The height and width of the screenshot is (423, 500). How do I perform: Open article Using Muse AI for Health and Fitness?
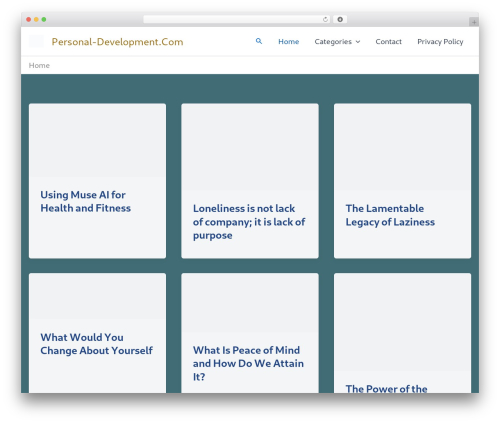tap(85, 201)
